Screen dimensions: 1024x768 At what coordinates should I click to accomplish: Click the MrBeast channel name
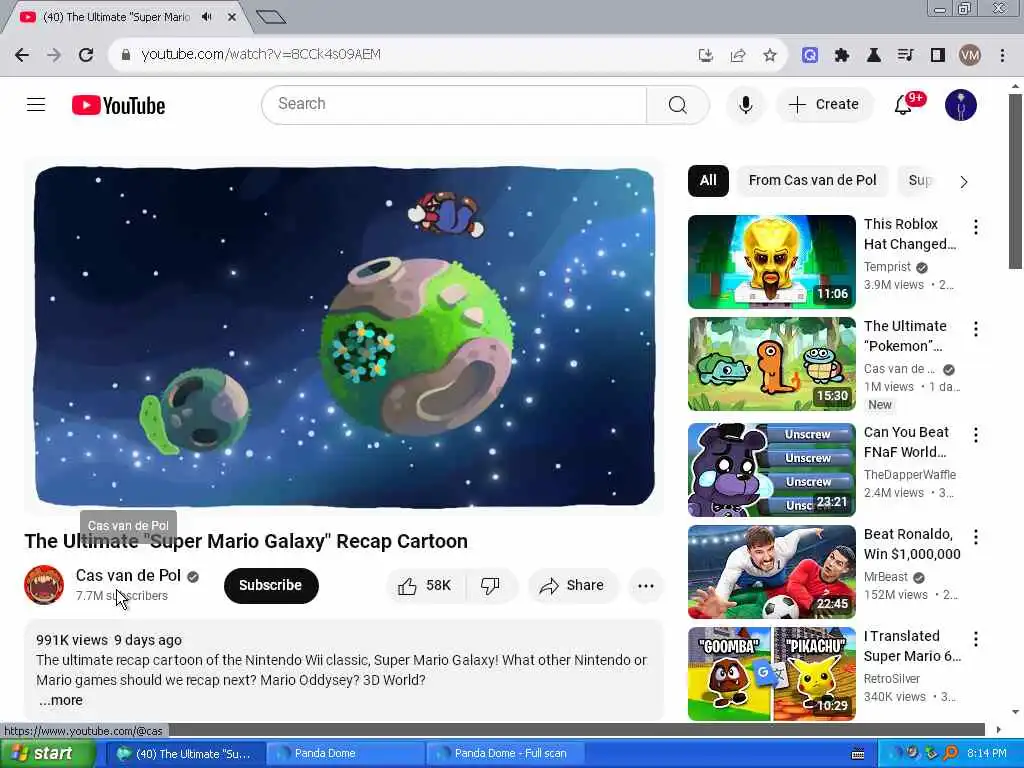click(x=886, y=577)
